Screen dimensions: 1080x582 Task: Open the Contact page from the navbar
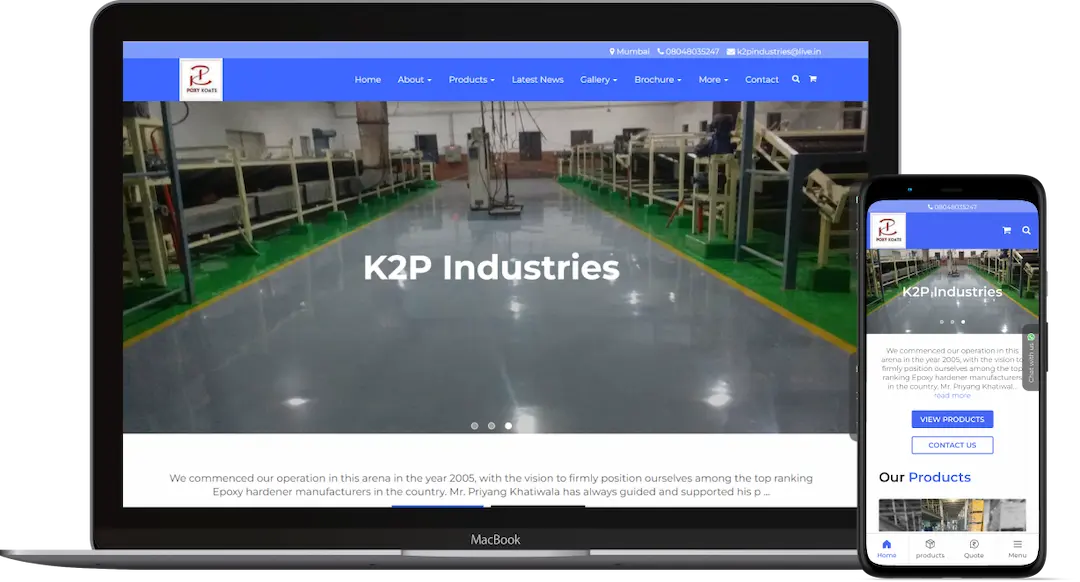[x=762, y=80]
